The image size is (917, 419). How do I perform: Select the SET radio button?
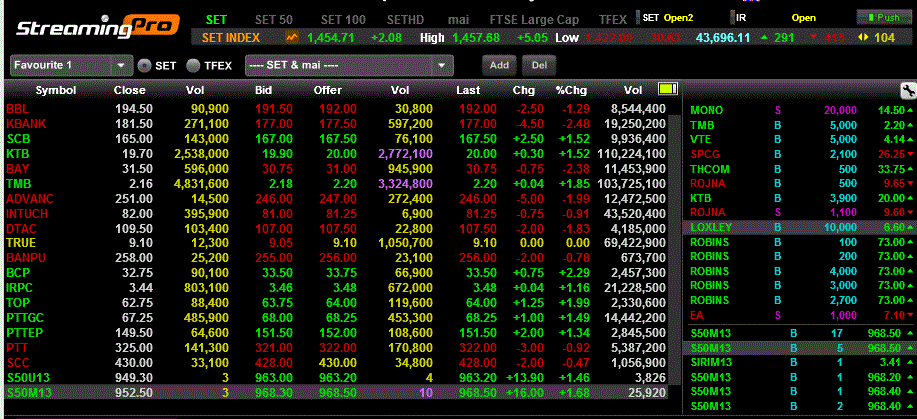[x=144, y=66]
